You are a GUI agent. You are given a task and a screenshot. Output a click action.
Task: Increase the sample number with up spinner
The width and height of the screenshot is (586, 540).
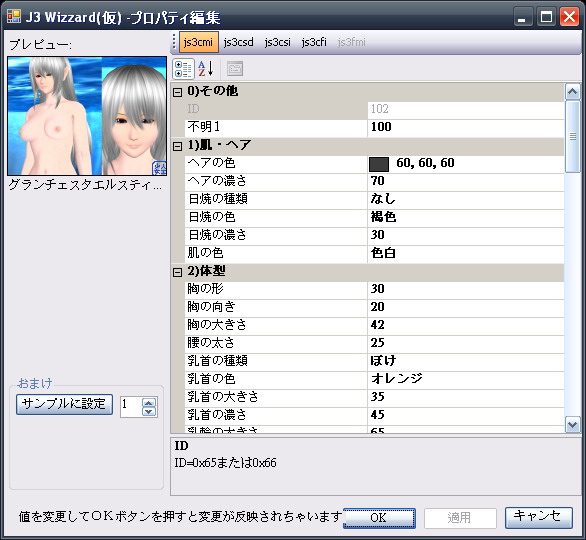(x=149, y=402)
